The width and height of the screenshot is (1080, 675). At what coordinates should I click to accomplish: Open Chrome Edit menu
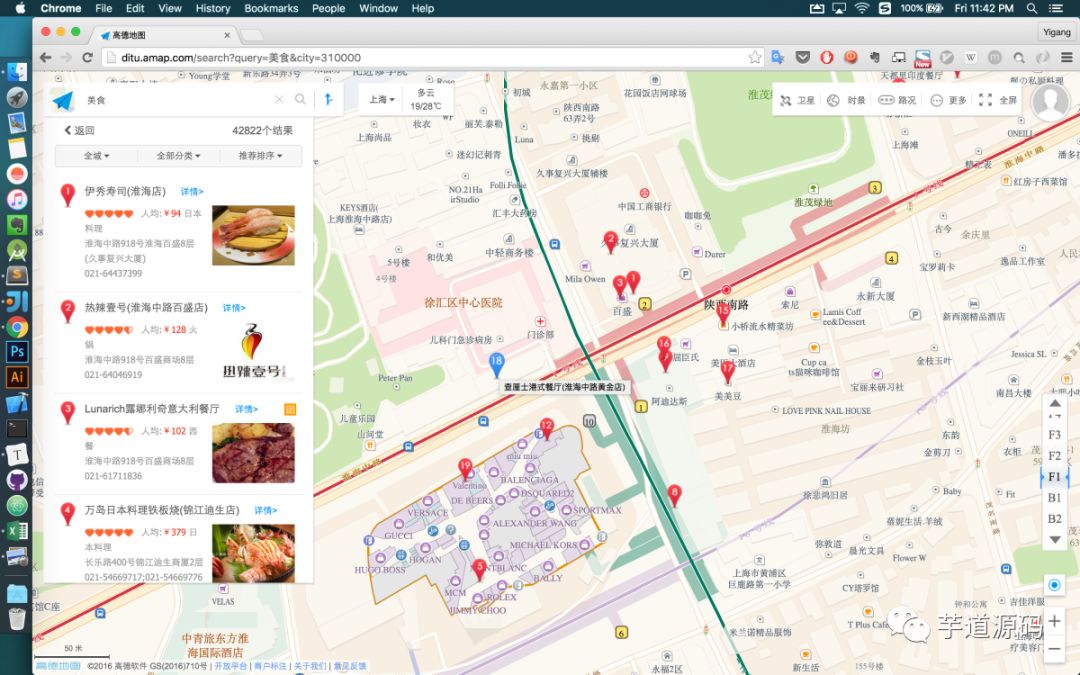click(x=135, y=8)
